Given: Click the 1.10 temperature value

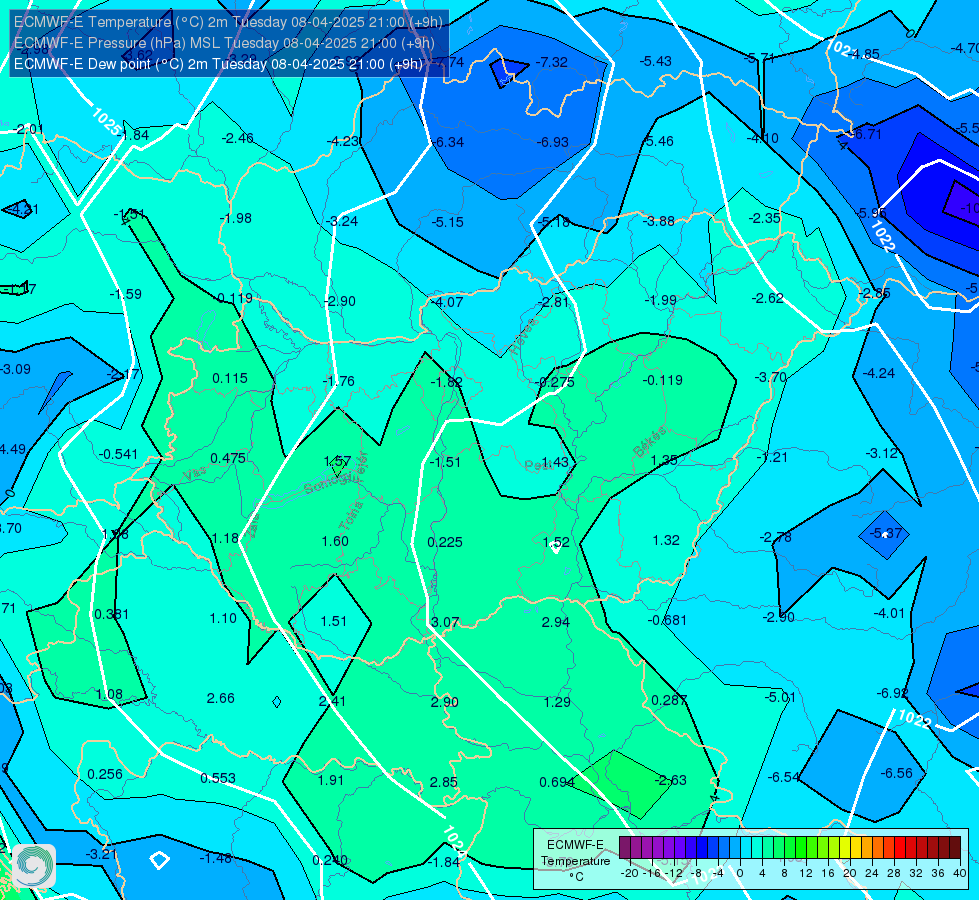Looking at the screenshot, I should (x=223, y=618).
